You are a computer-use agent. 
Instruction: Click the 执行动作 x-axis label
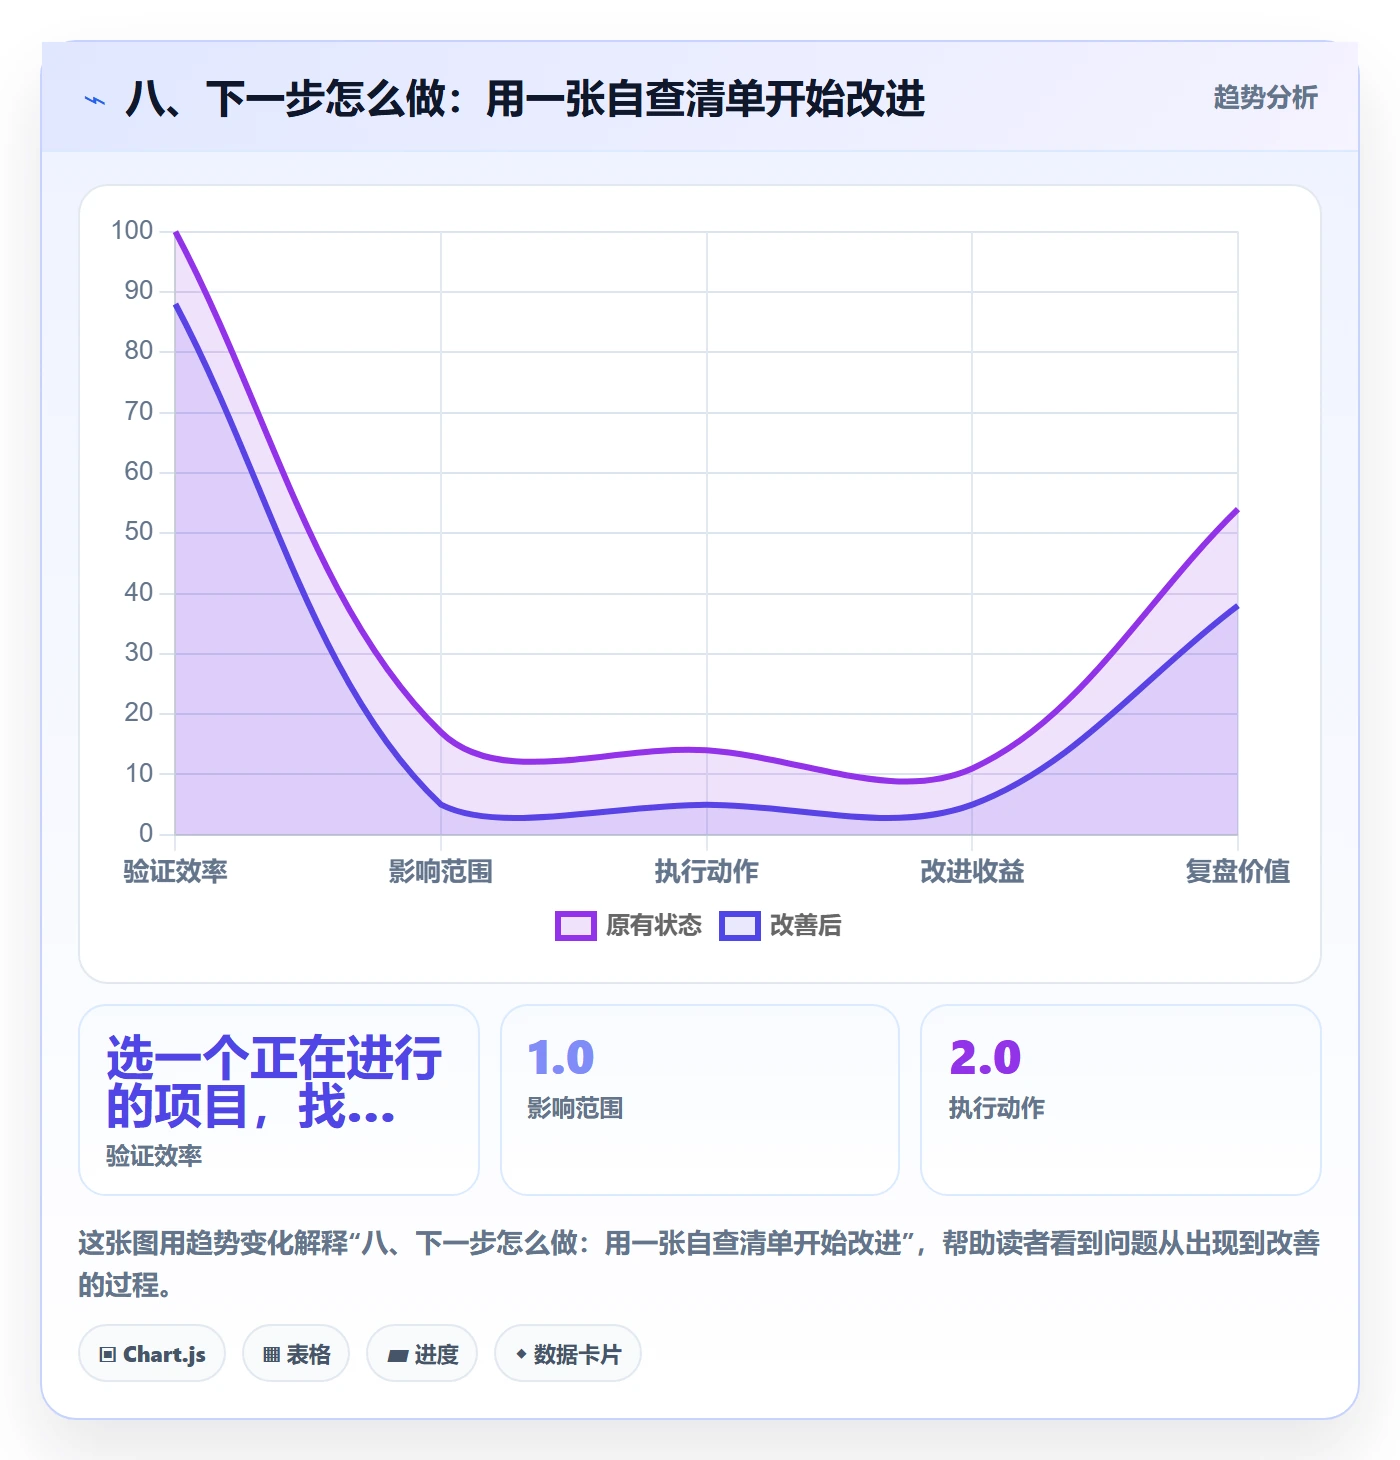(x=707, y=871)
